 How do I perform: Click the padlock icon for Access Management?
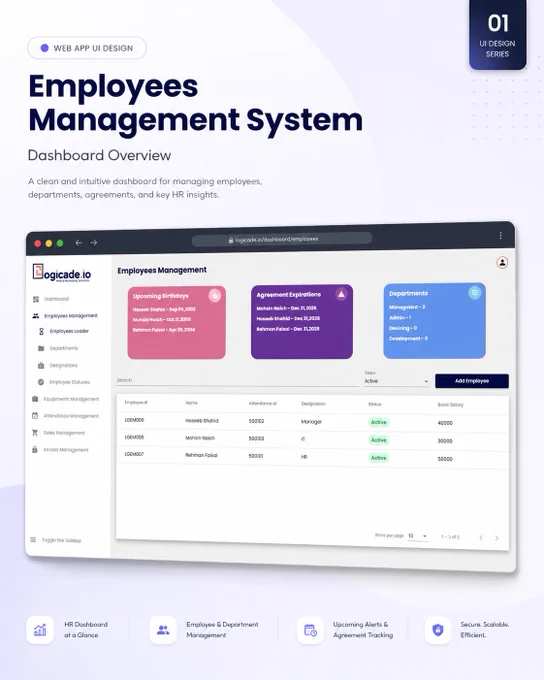[x=35, y=449]
